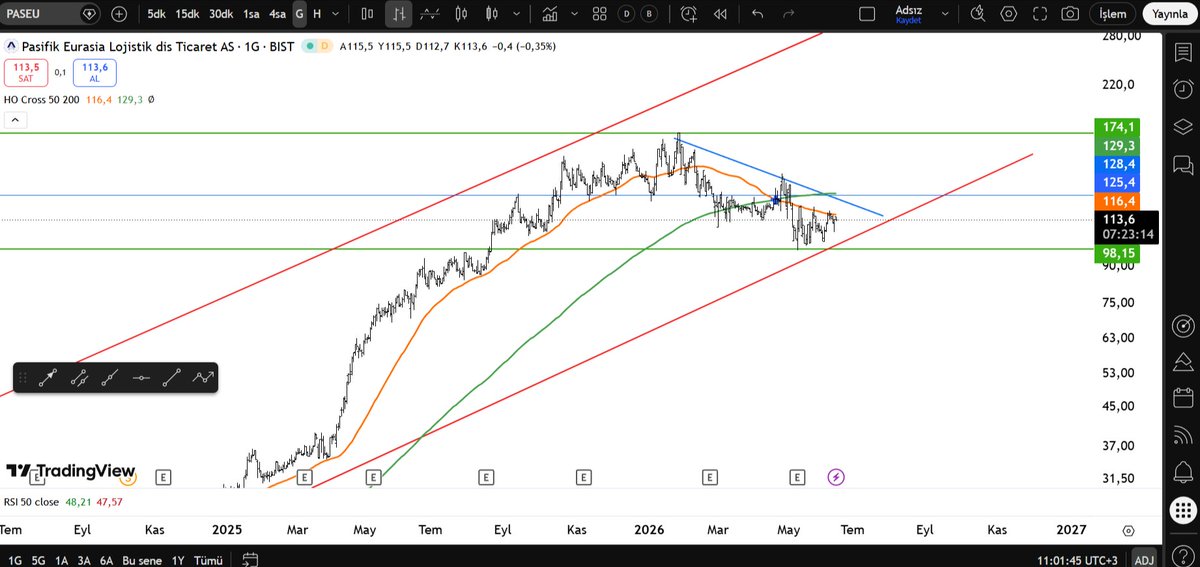Screen dimensions: 1200x567
Task: Select the line-with-markers chart type
Action: point(430,14)
